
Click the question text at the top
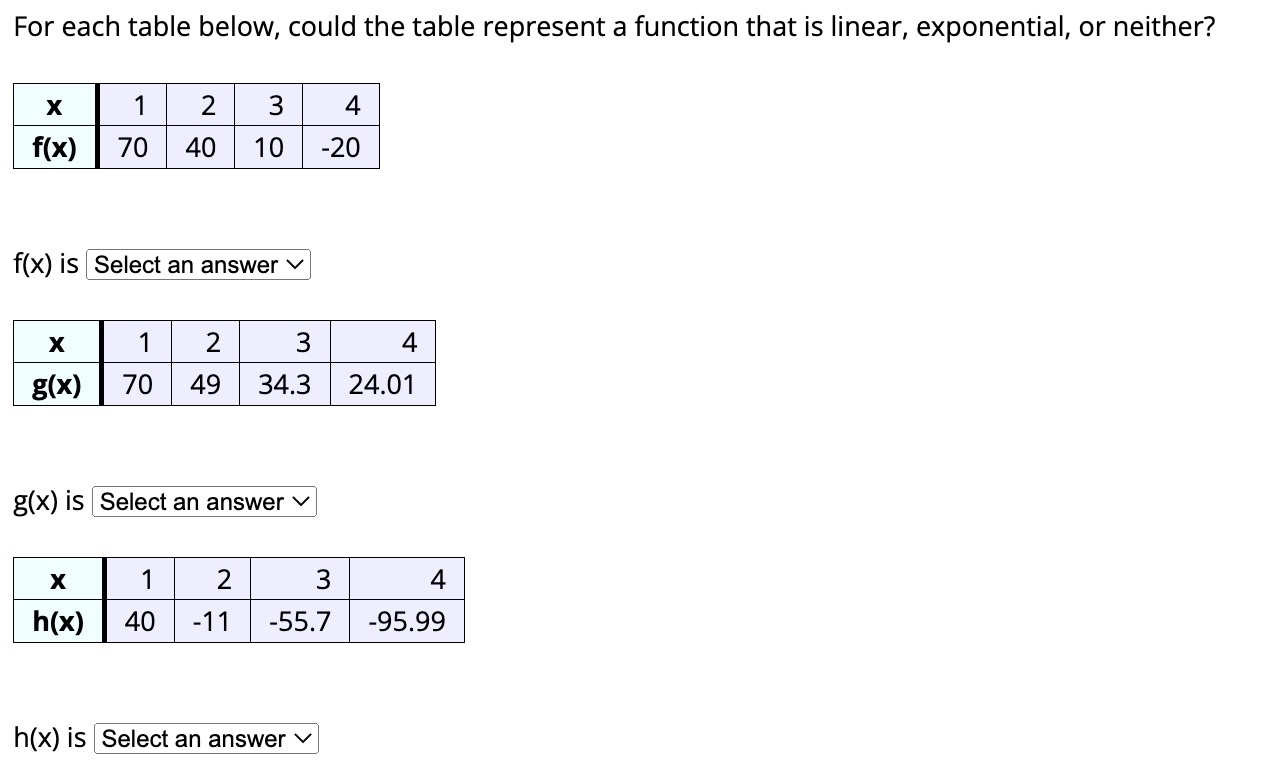[x=613, y=26]
